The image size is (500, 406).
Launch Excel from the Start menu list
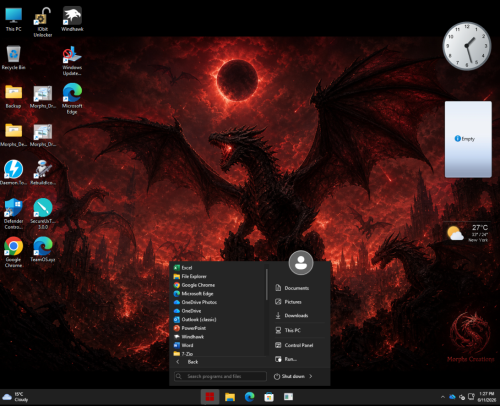[x=219, y=268]
